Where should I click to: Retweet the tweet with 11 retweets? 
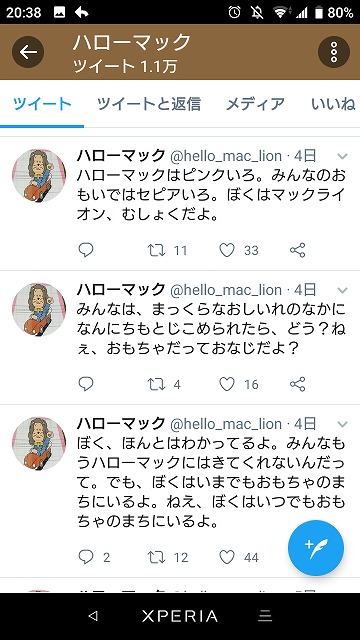click(156, 250)
